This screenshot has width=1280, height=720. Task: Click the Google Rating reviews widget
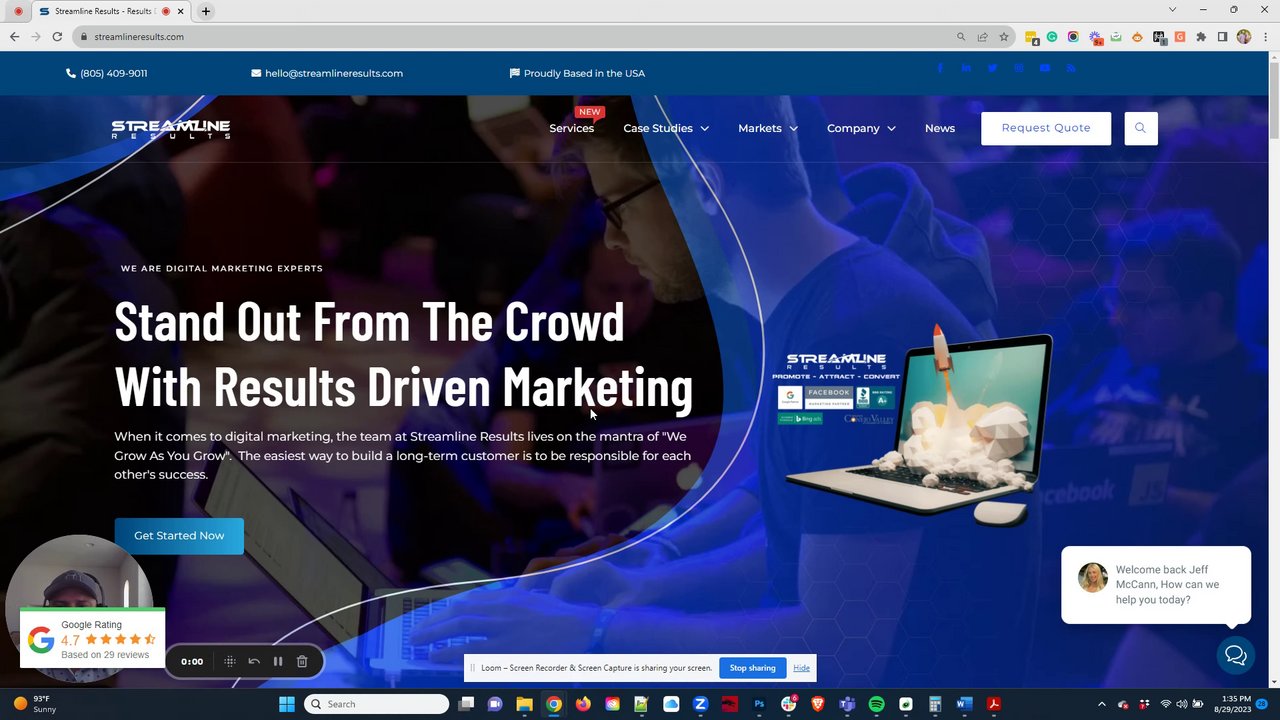click(92, 639)
